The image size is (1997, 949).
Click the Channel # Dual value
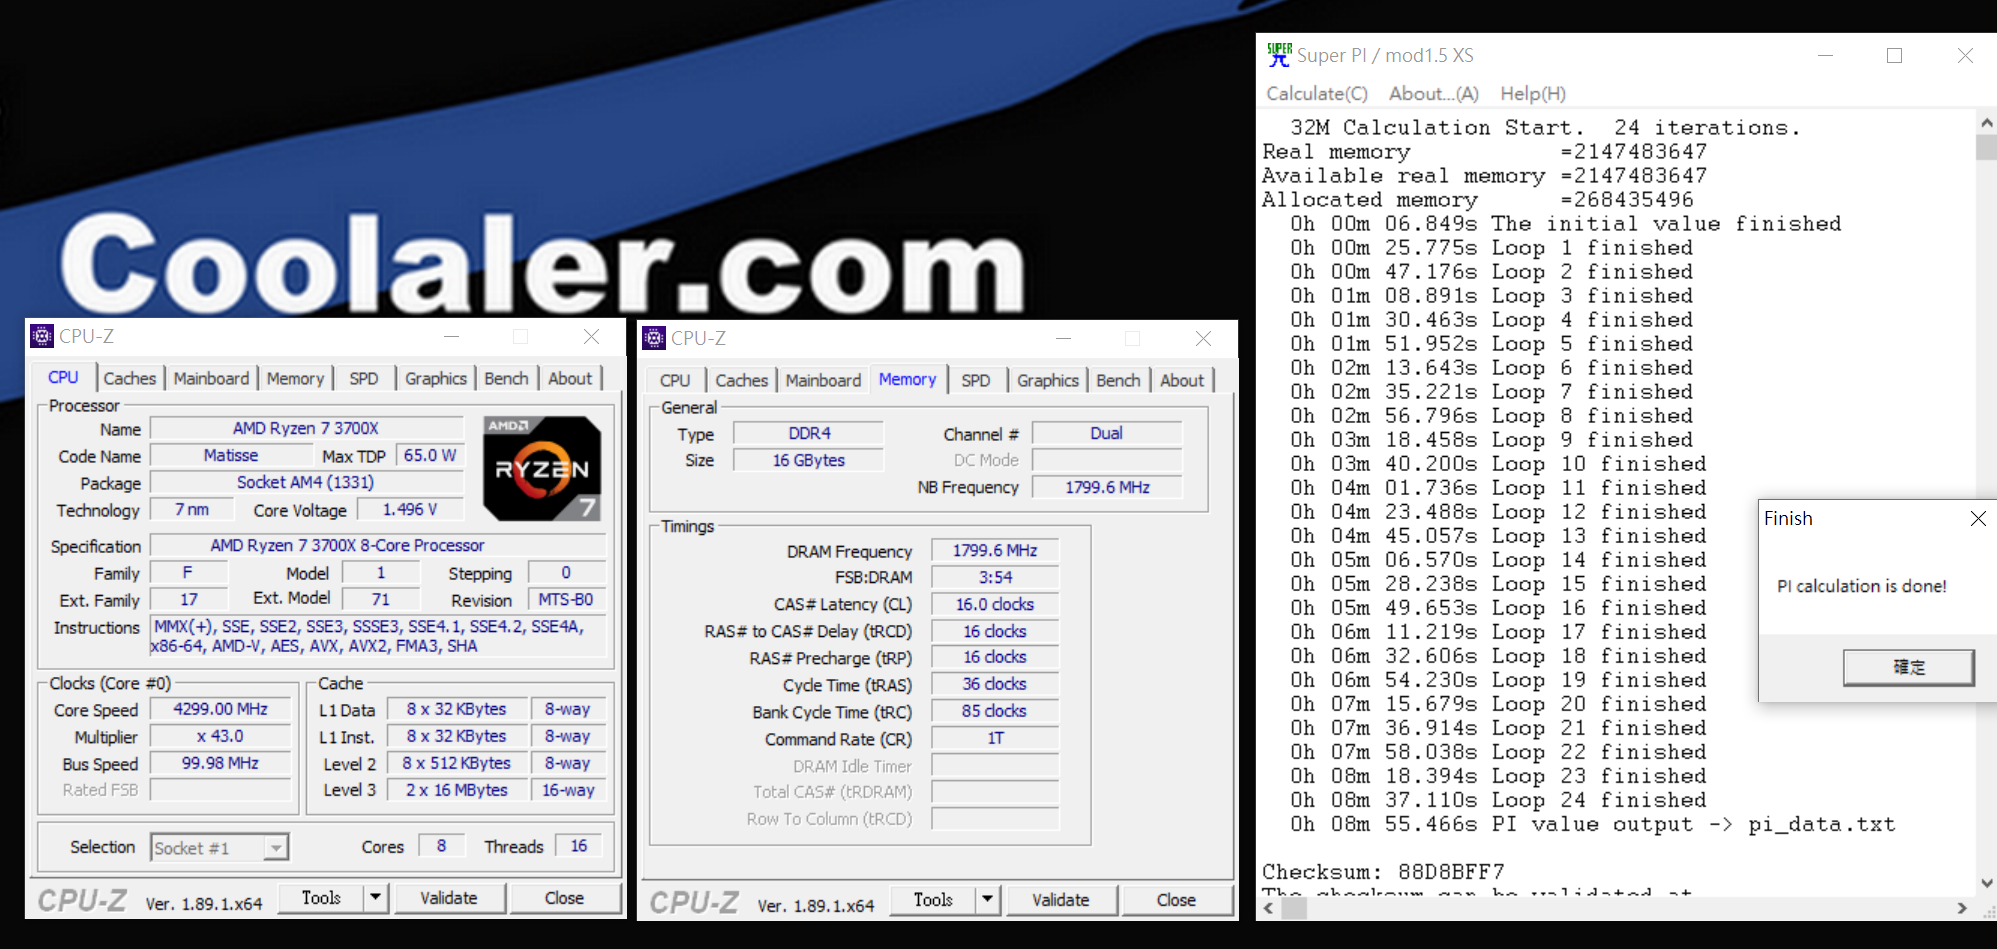[1106, 433]
